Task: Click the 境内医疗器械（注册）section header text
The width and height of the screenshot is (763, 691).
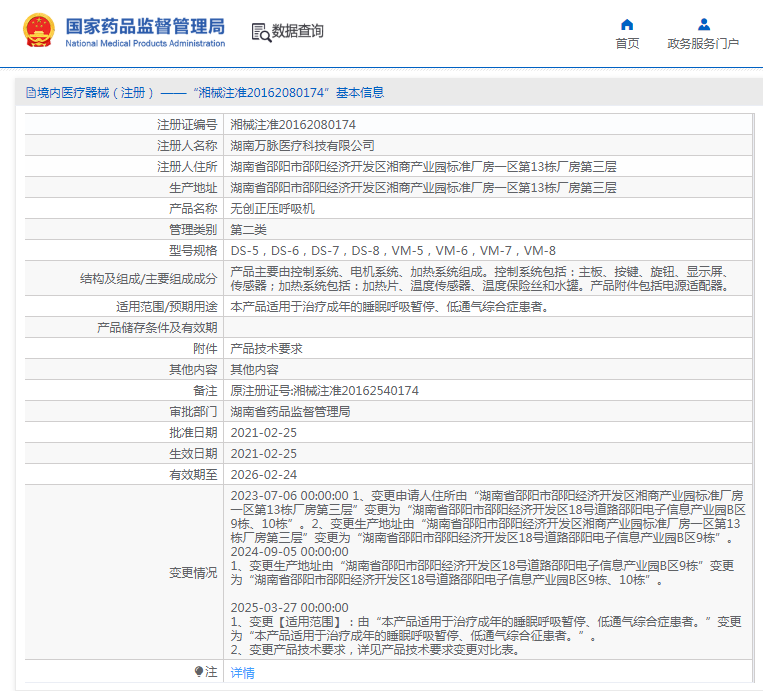Action: click(x=95, y=93)
